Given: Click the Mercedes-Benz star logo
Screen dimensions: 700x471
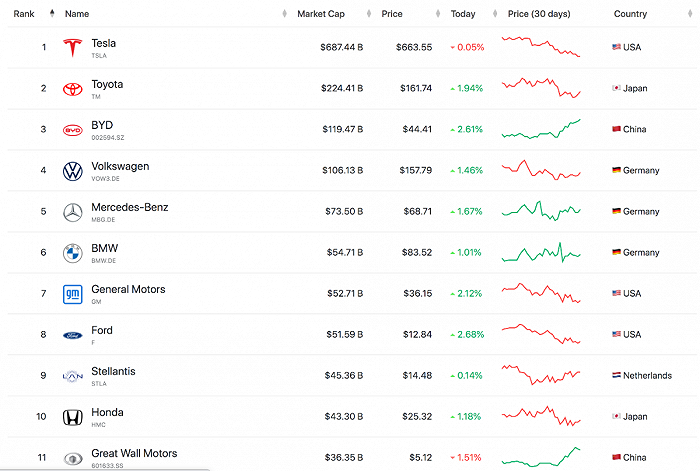Looking at the screenshot, I should [71, 212].
